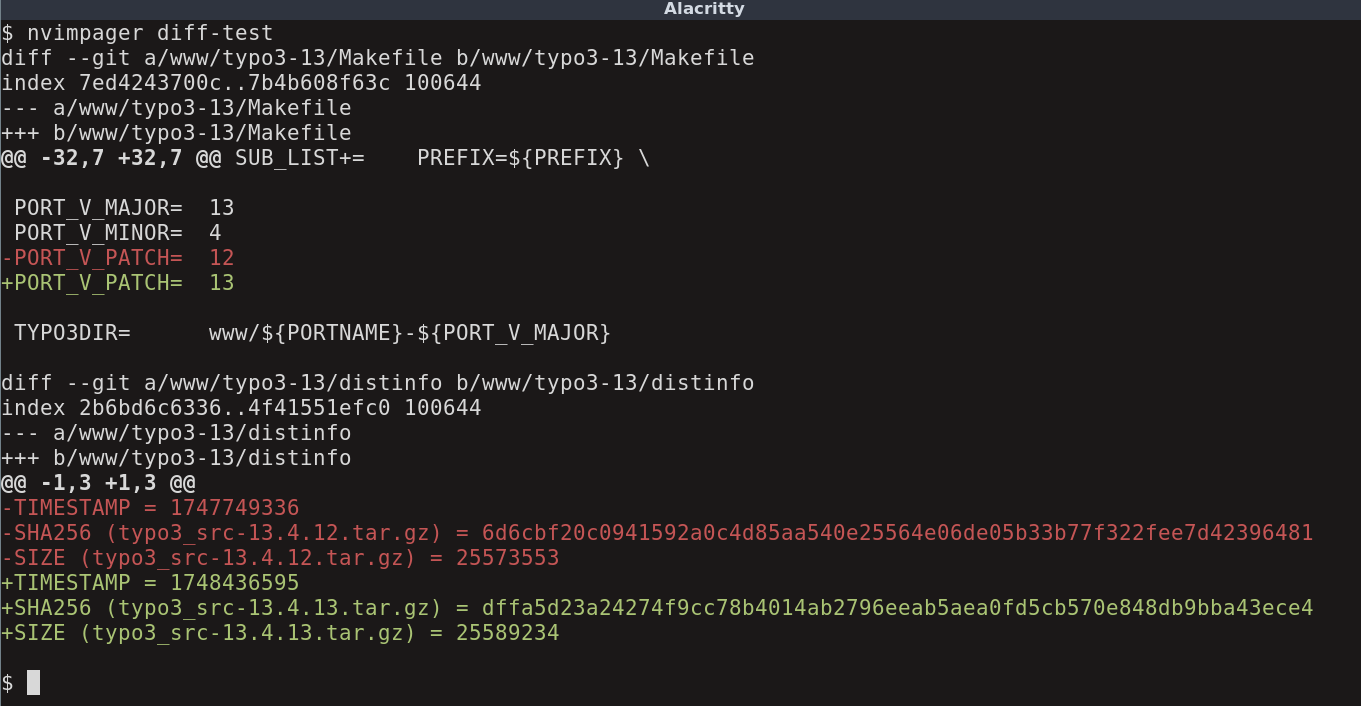Click the added TIMESTAMP = 1748436595 line
The image size is (1361, 706).
150,583
